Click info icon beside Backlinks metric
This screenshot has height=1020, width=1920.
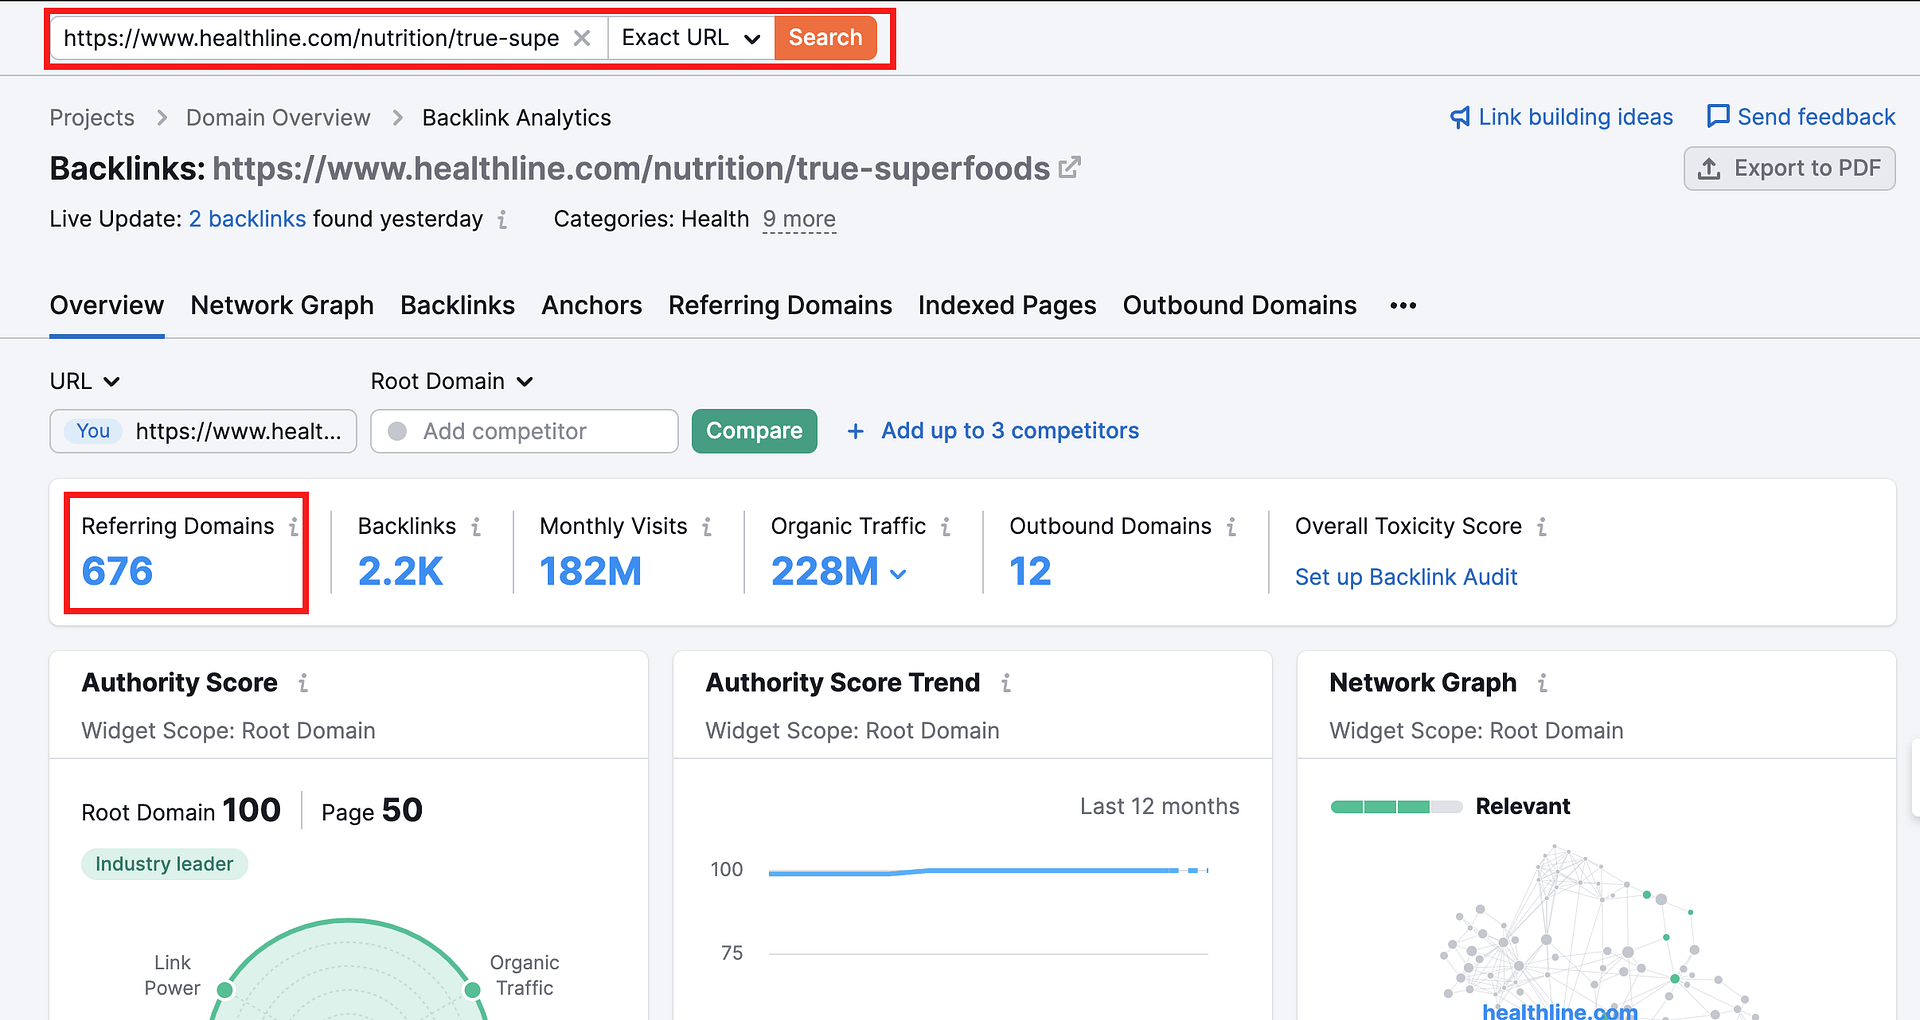point(476,527)
